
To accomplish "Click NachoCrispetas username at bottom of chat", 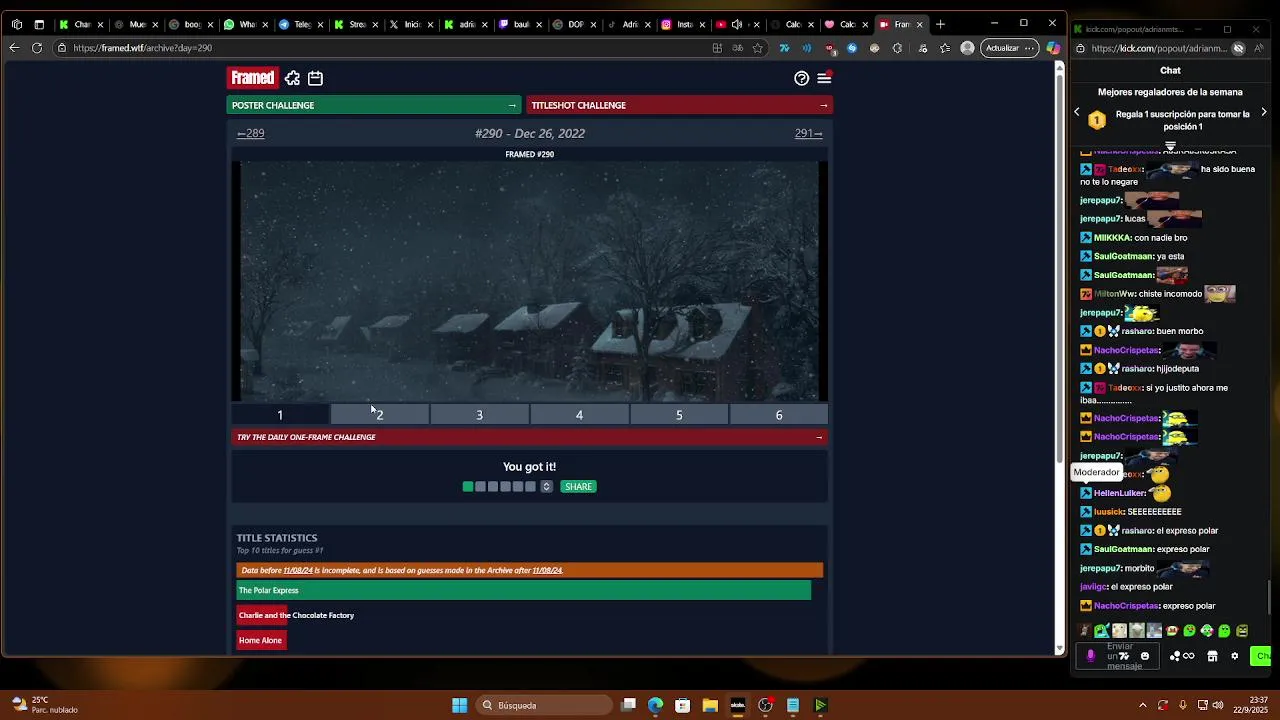I will (x=1126, y=606).
